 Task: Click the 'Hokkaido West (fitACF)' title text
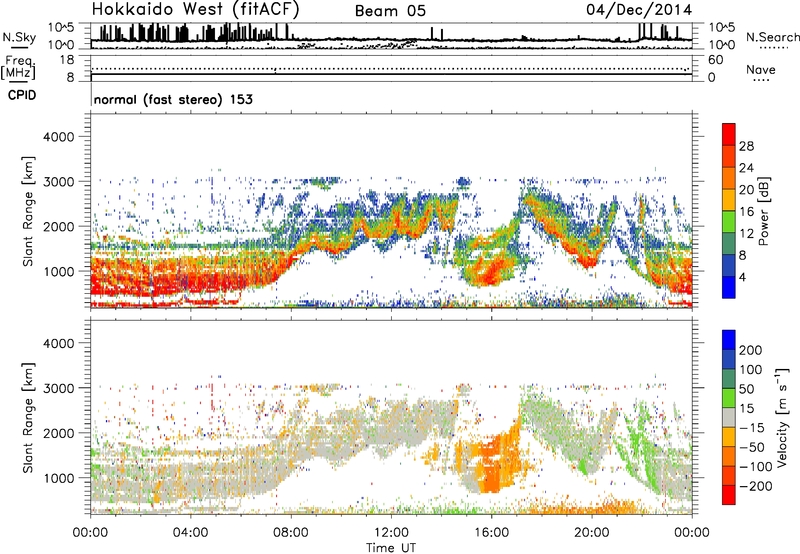coord(195,9)
